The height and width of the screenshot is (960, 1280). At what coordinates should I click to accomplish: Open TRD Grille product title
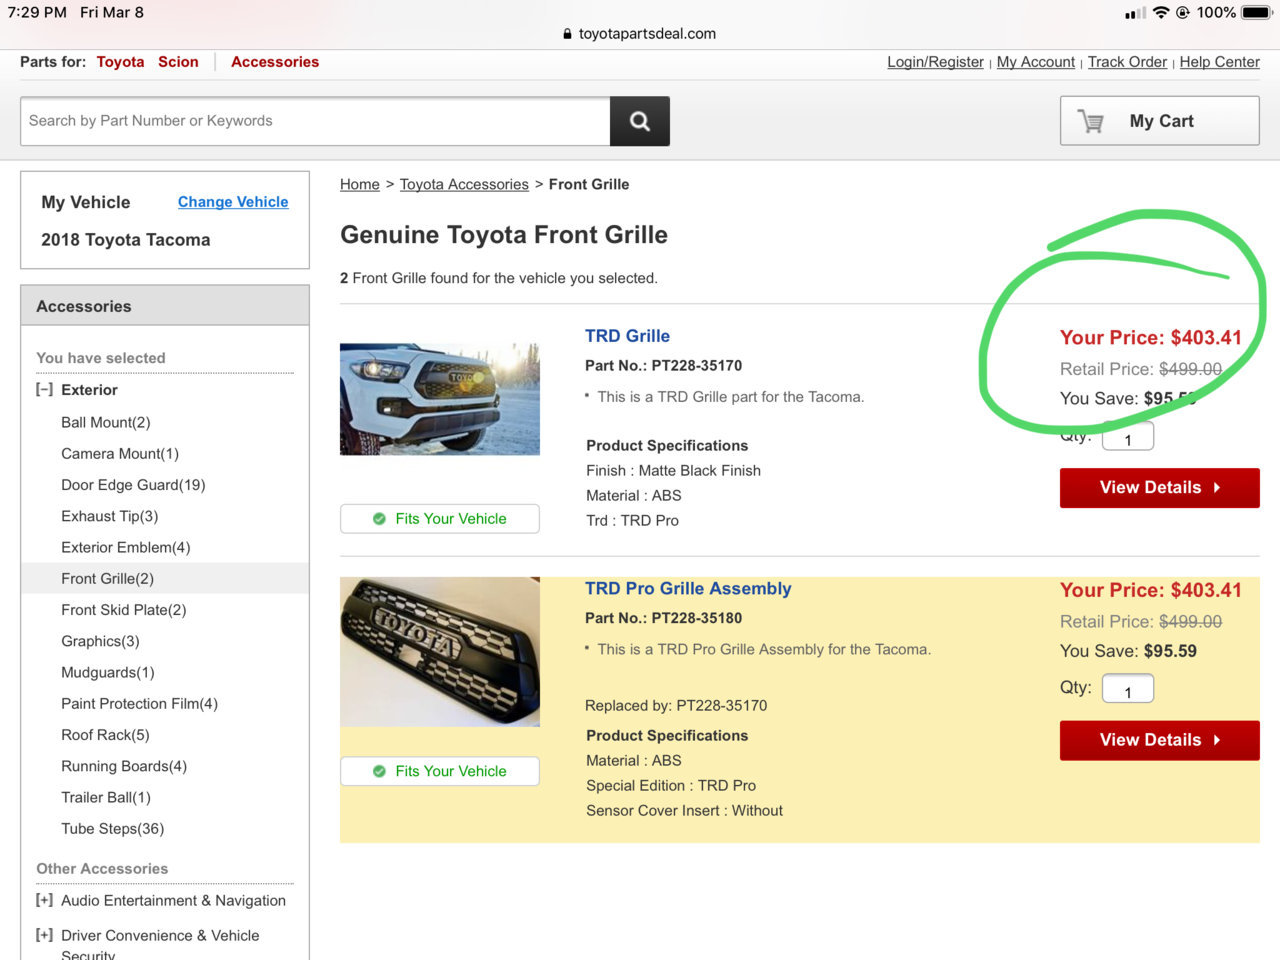tap(627, 336)
